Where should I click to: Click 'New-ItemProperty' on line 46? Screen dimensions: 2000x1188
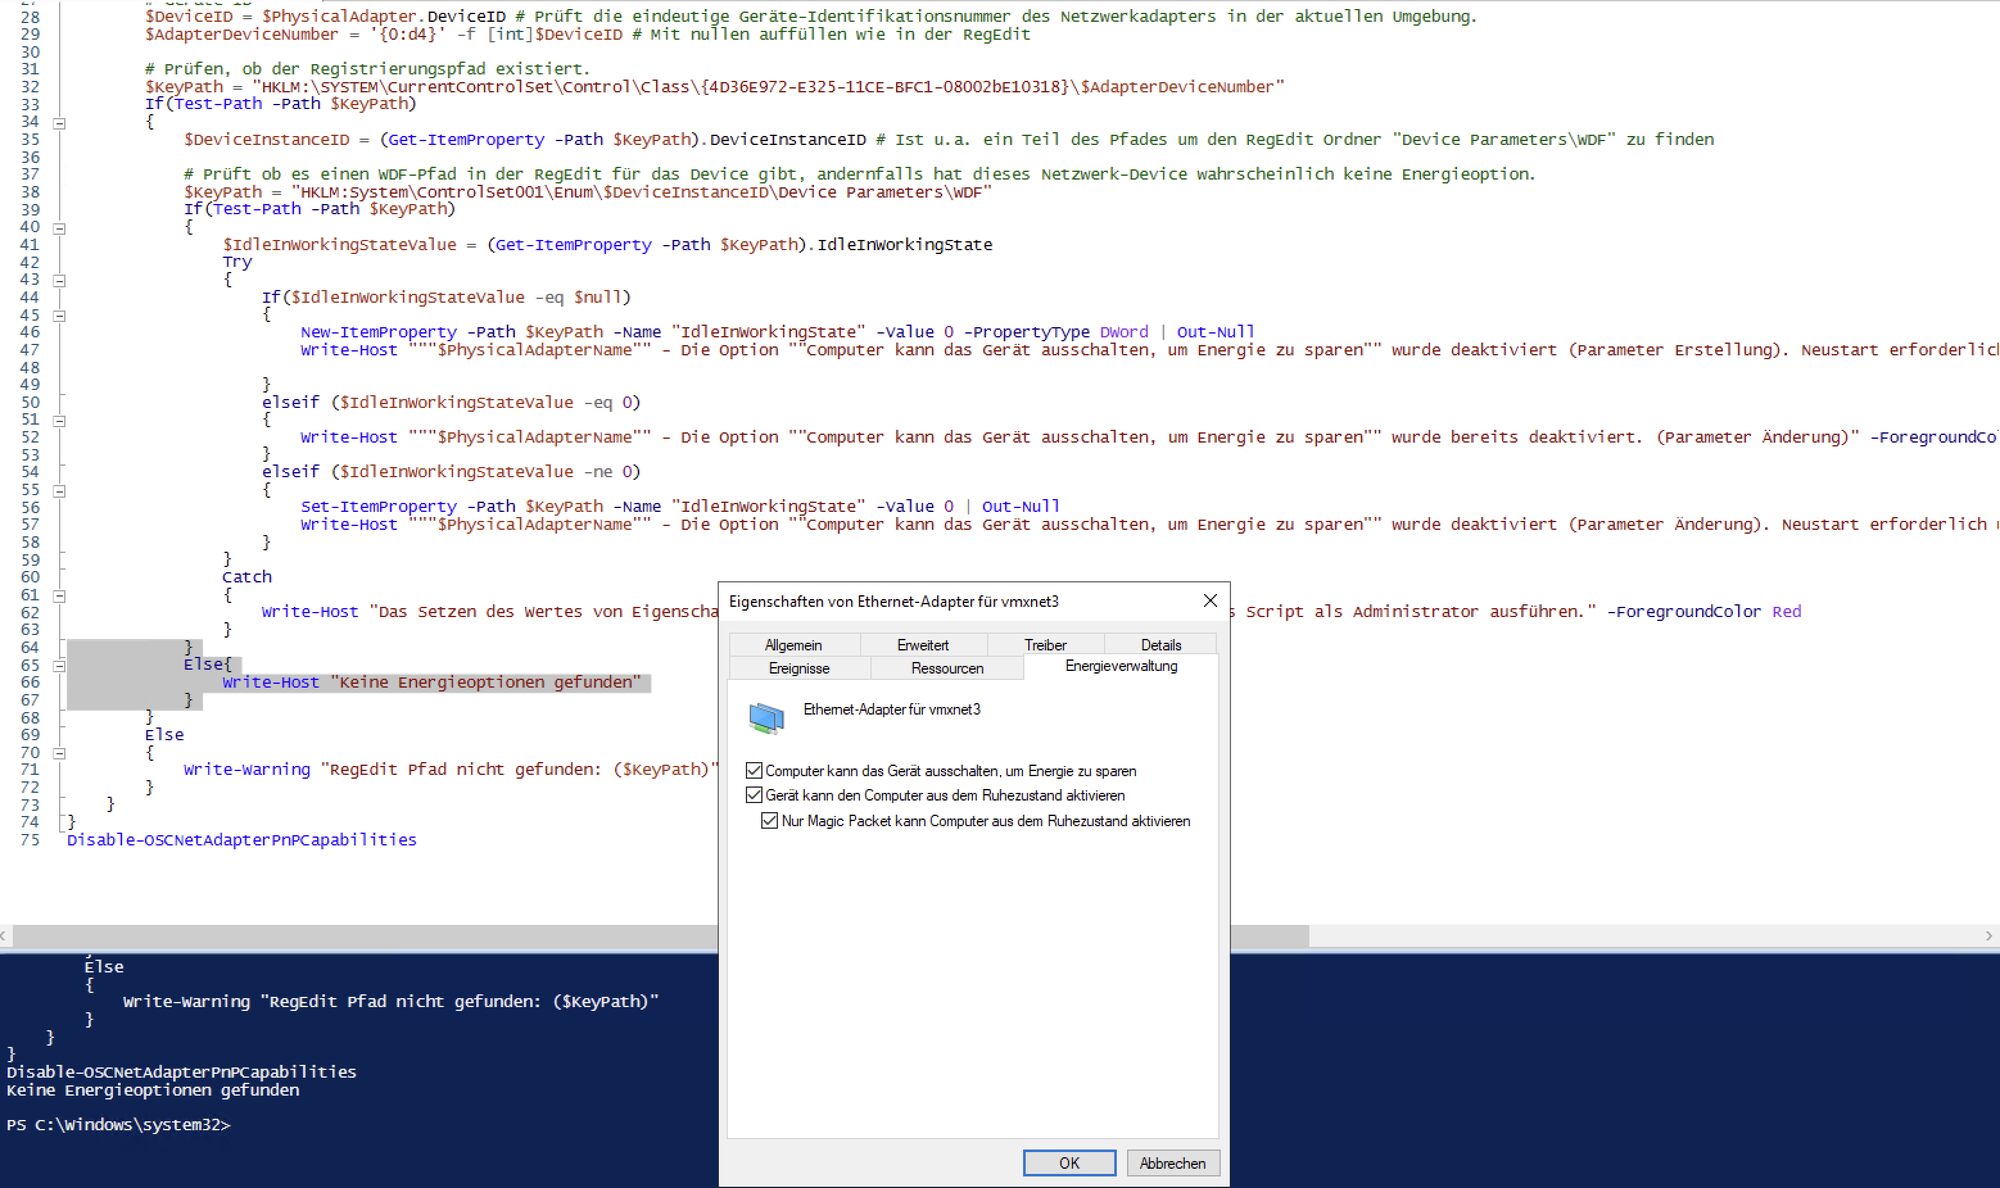[x=378, y=332]
